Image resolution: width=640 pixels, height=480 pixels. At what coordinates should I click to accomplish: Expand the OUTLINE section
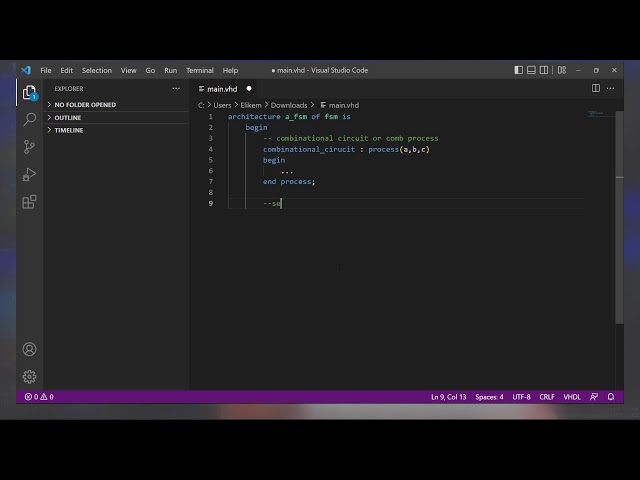[116, 118]
